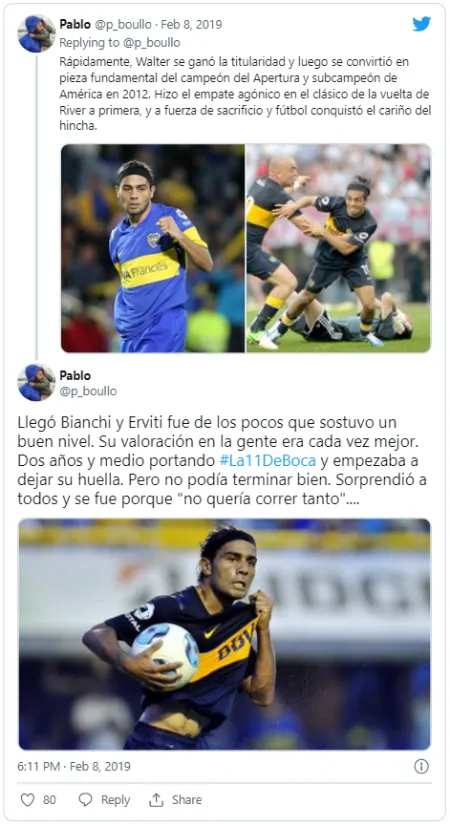Screen dimensions: 450x824
Task: Click the Share text label
Action: coord(187,800)
